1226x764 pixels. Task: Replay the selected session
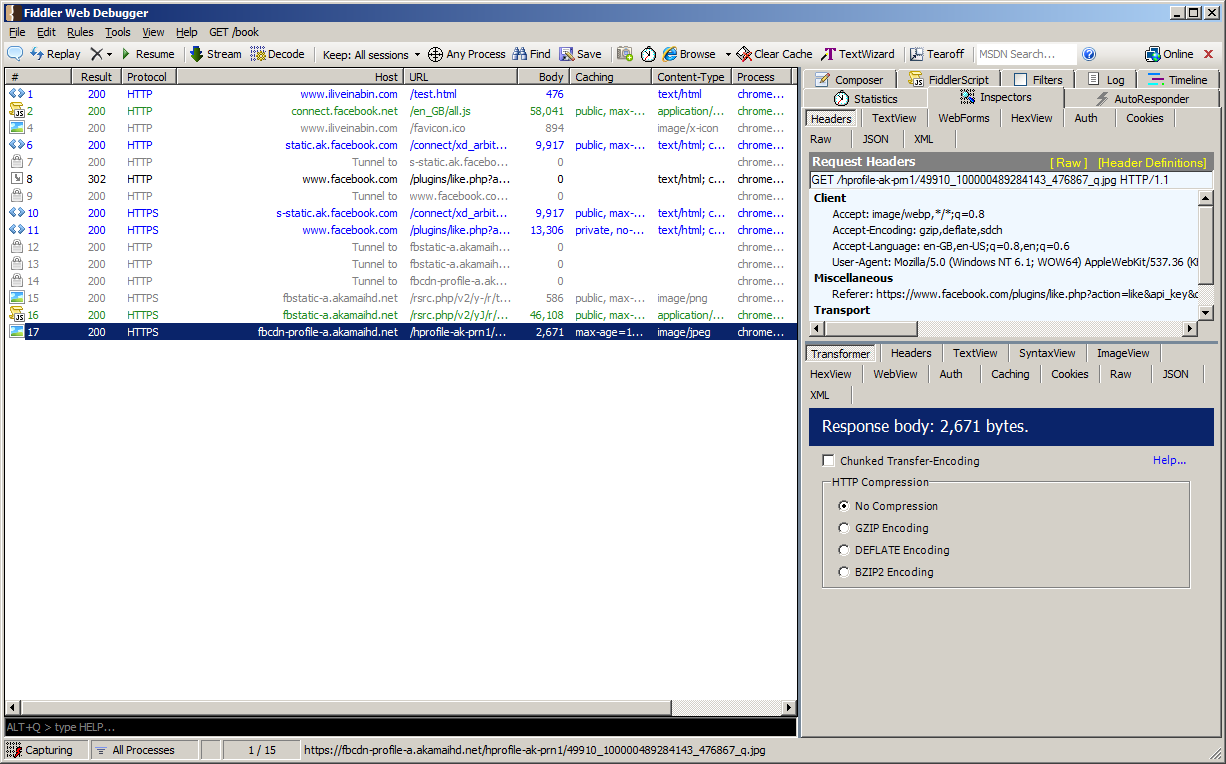tap(55, 54)
